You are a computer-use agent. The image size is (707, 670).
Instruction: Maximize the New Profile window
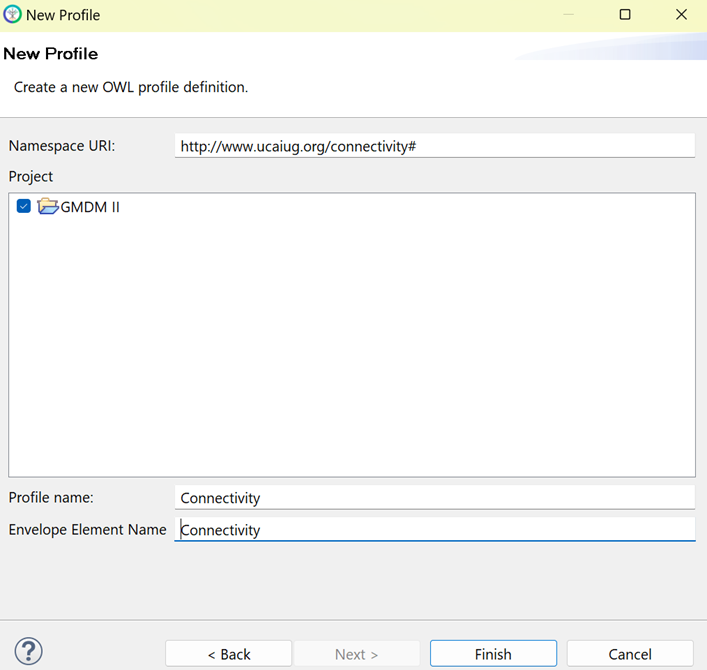click(625, 15)
